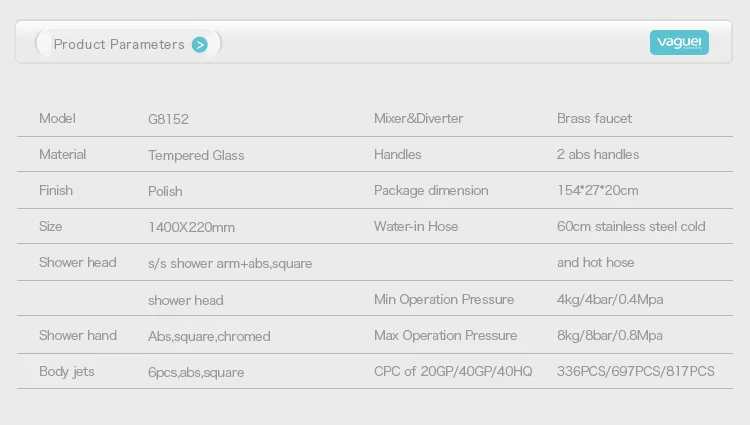Select the Brass faucet value
Viewport: 750px width, 425px height.
click(x=594, y=118)
